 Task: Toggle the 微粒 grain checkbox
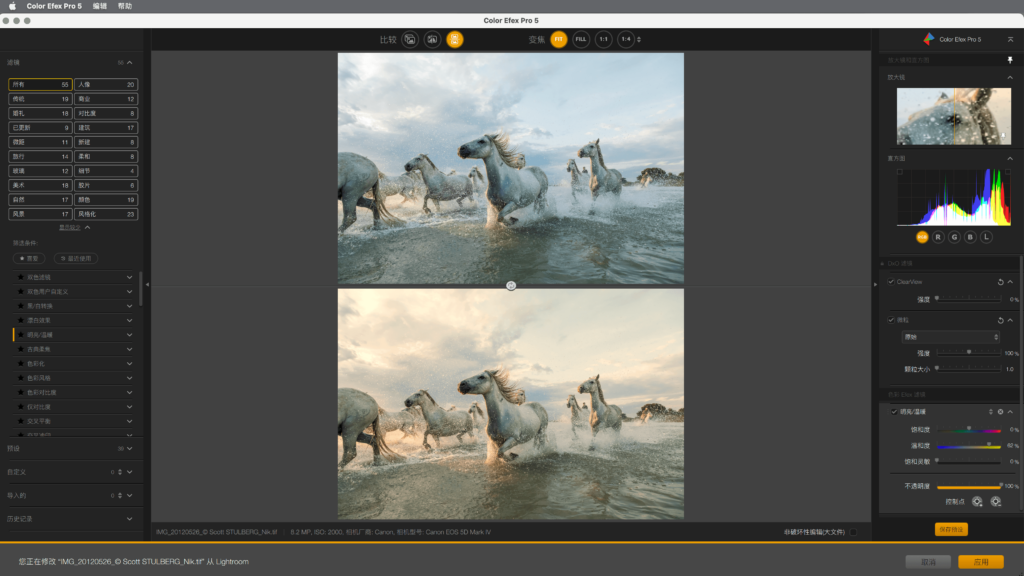click(x=891, y=320)
